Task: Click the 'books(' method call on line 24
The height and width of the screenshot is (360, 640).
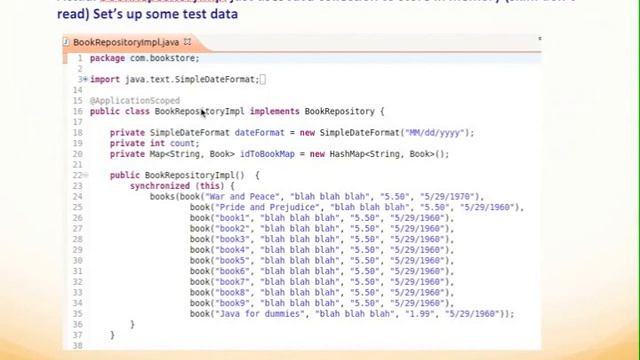Action: click(x=165, y=196)
